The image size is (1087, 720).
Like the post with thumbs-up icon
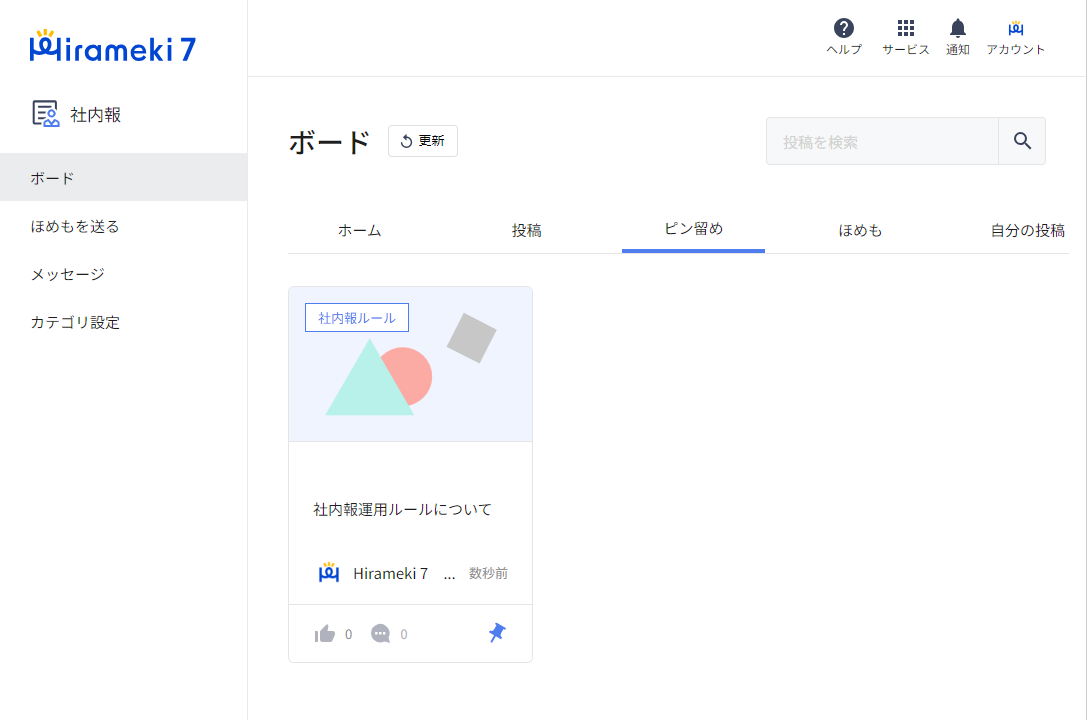click(x=324, y=634)
